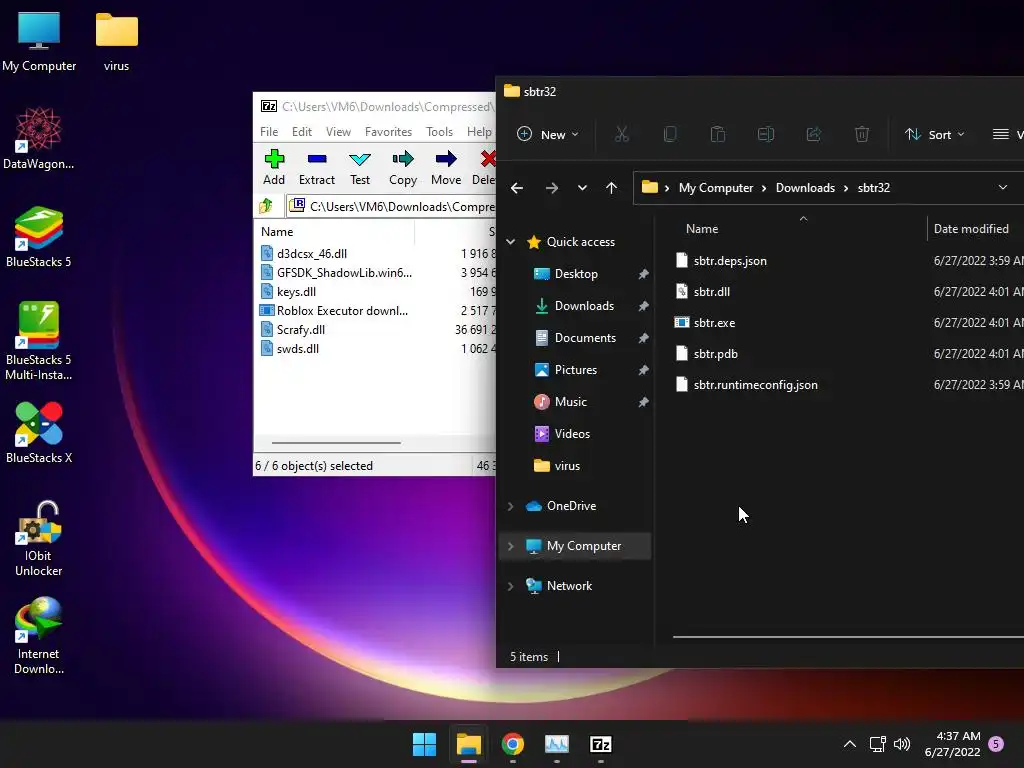This screenshot has width=1024, height=768.
Task: Click the Rename icon in Explorer toolbar
Action: [766, 135]
